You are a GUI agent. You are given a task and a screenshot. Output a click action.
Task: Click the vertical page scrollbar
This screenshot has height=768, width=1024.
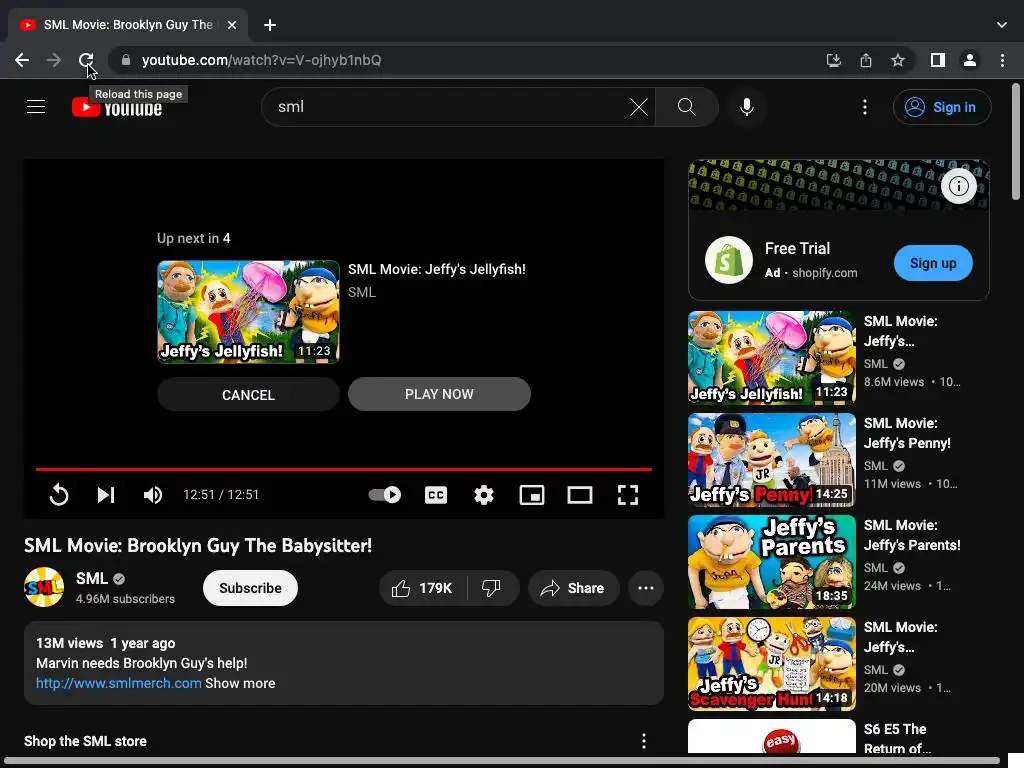click(1016, 140)
